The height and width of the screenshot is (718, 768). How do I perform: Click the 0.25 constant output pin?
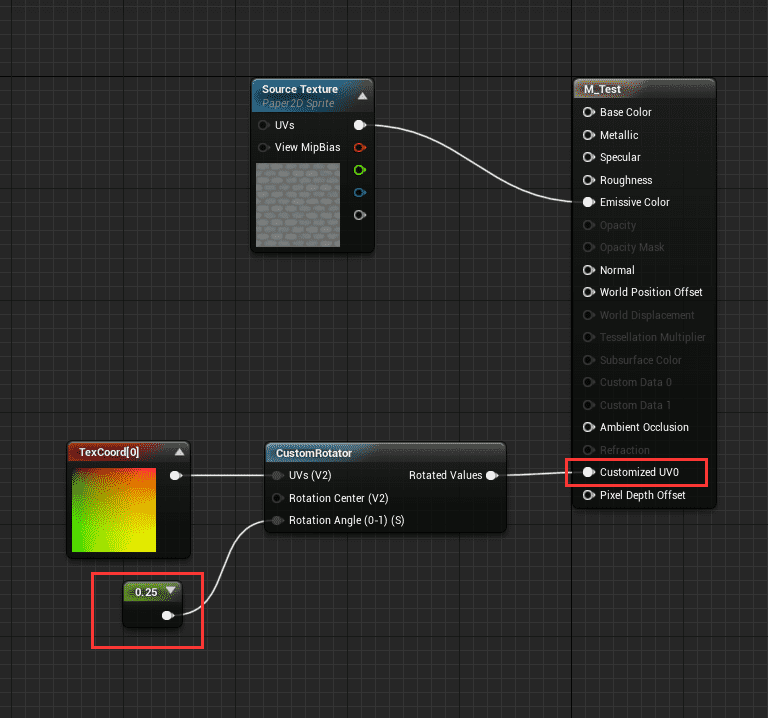pyautogui.click(x=168, y=615)
